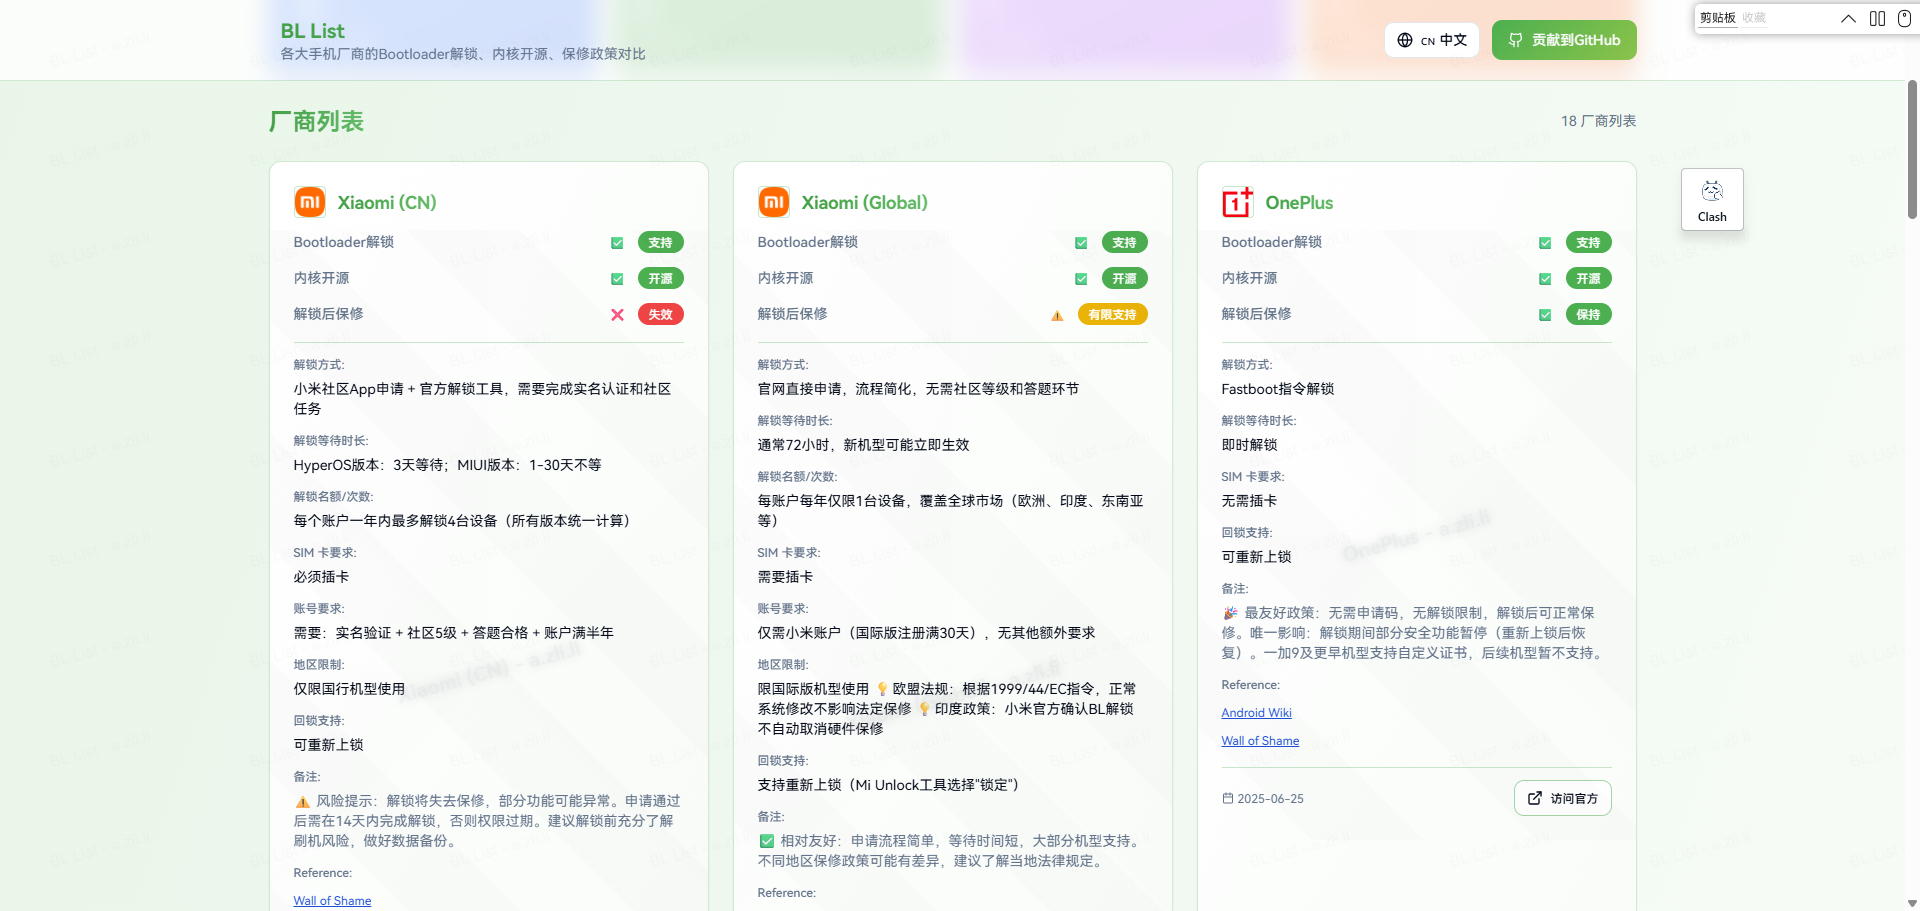Click the 18 厂商列表 count text
Image resolution: width=1920 pixels, height=911 pixels.
1598,121
